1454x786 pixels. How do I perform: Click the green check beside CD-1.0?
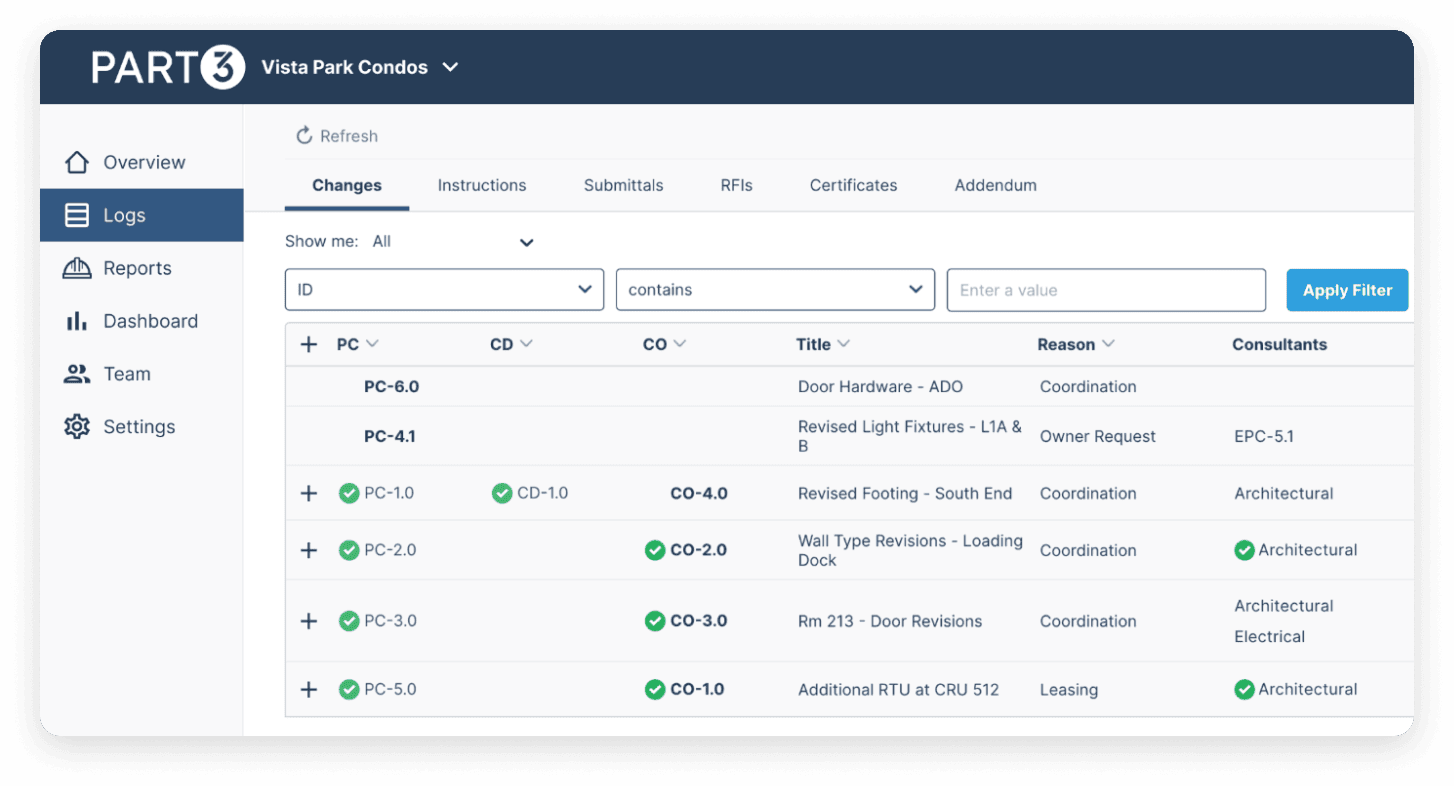point(502,493)
